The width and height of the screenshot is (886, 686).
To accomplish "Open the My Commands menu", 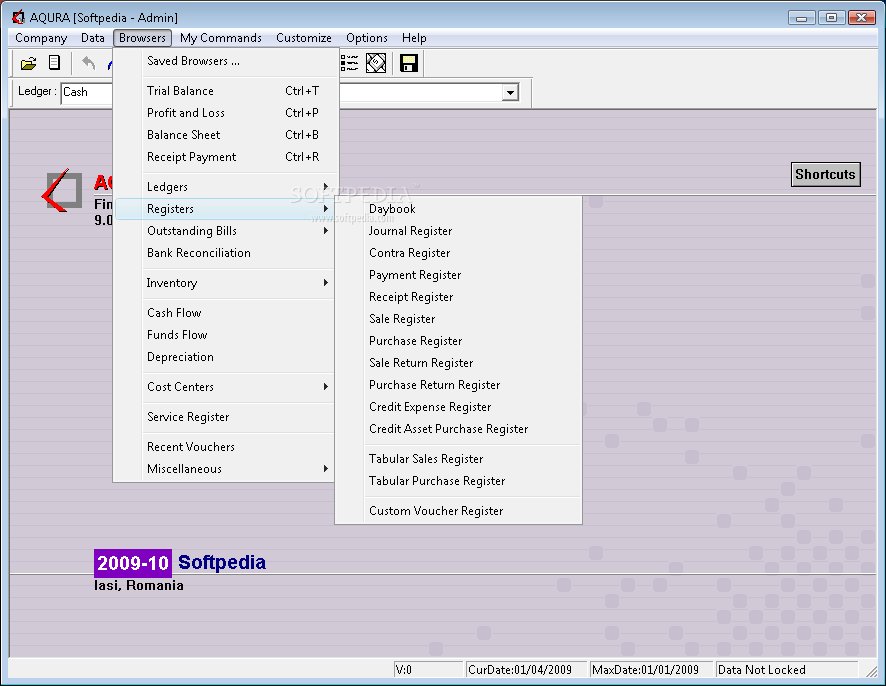I will tap(221, 38).
